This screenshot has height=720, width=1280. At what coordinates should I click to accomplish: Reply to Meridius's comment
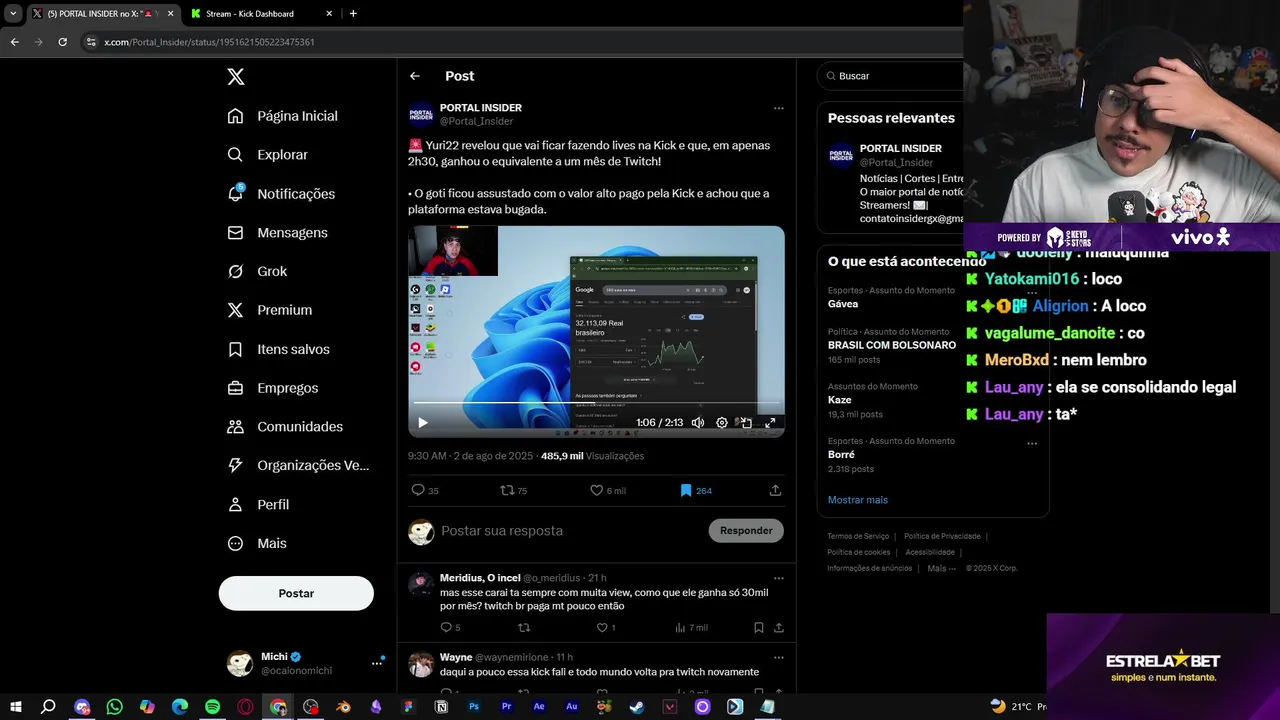click(x=450, y=628)
